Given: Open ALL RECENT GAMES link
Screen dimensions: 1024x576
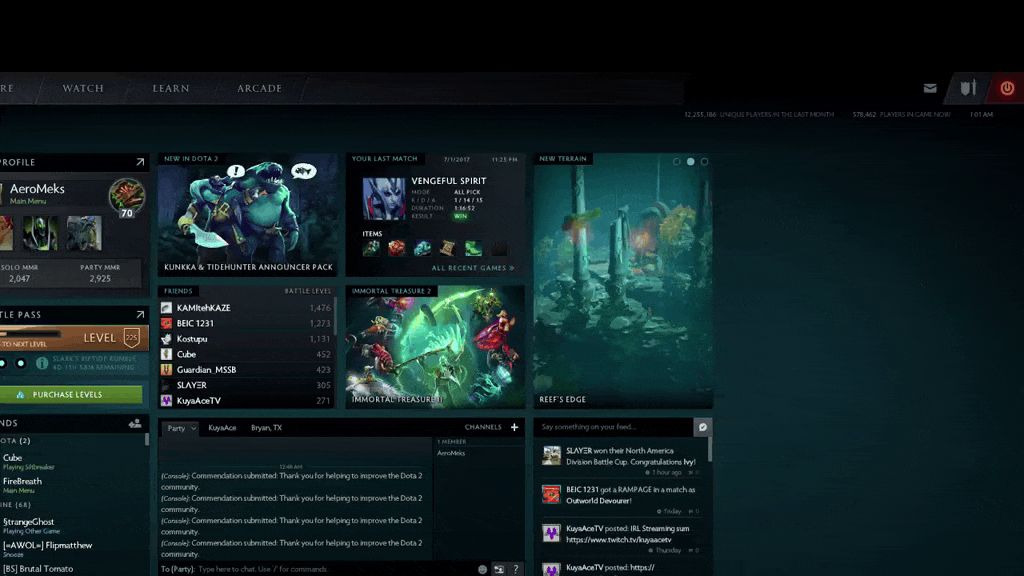Looking at the screenshot, I should coord(473,268).
